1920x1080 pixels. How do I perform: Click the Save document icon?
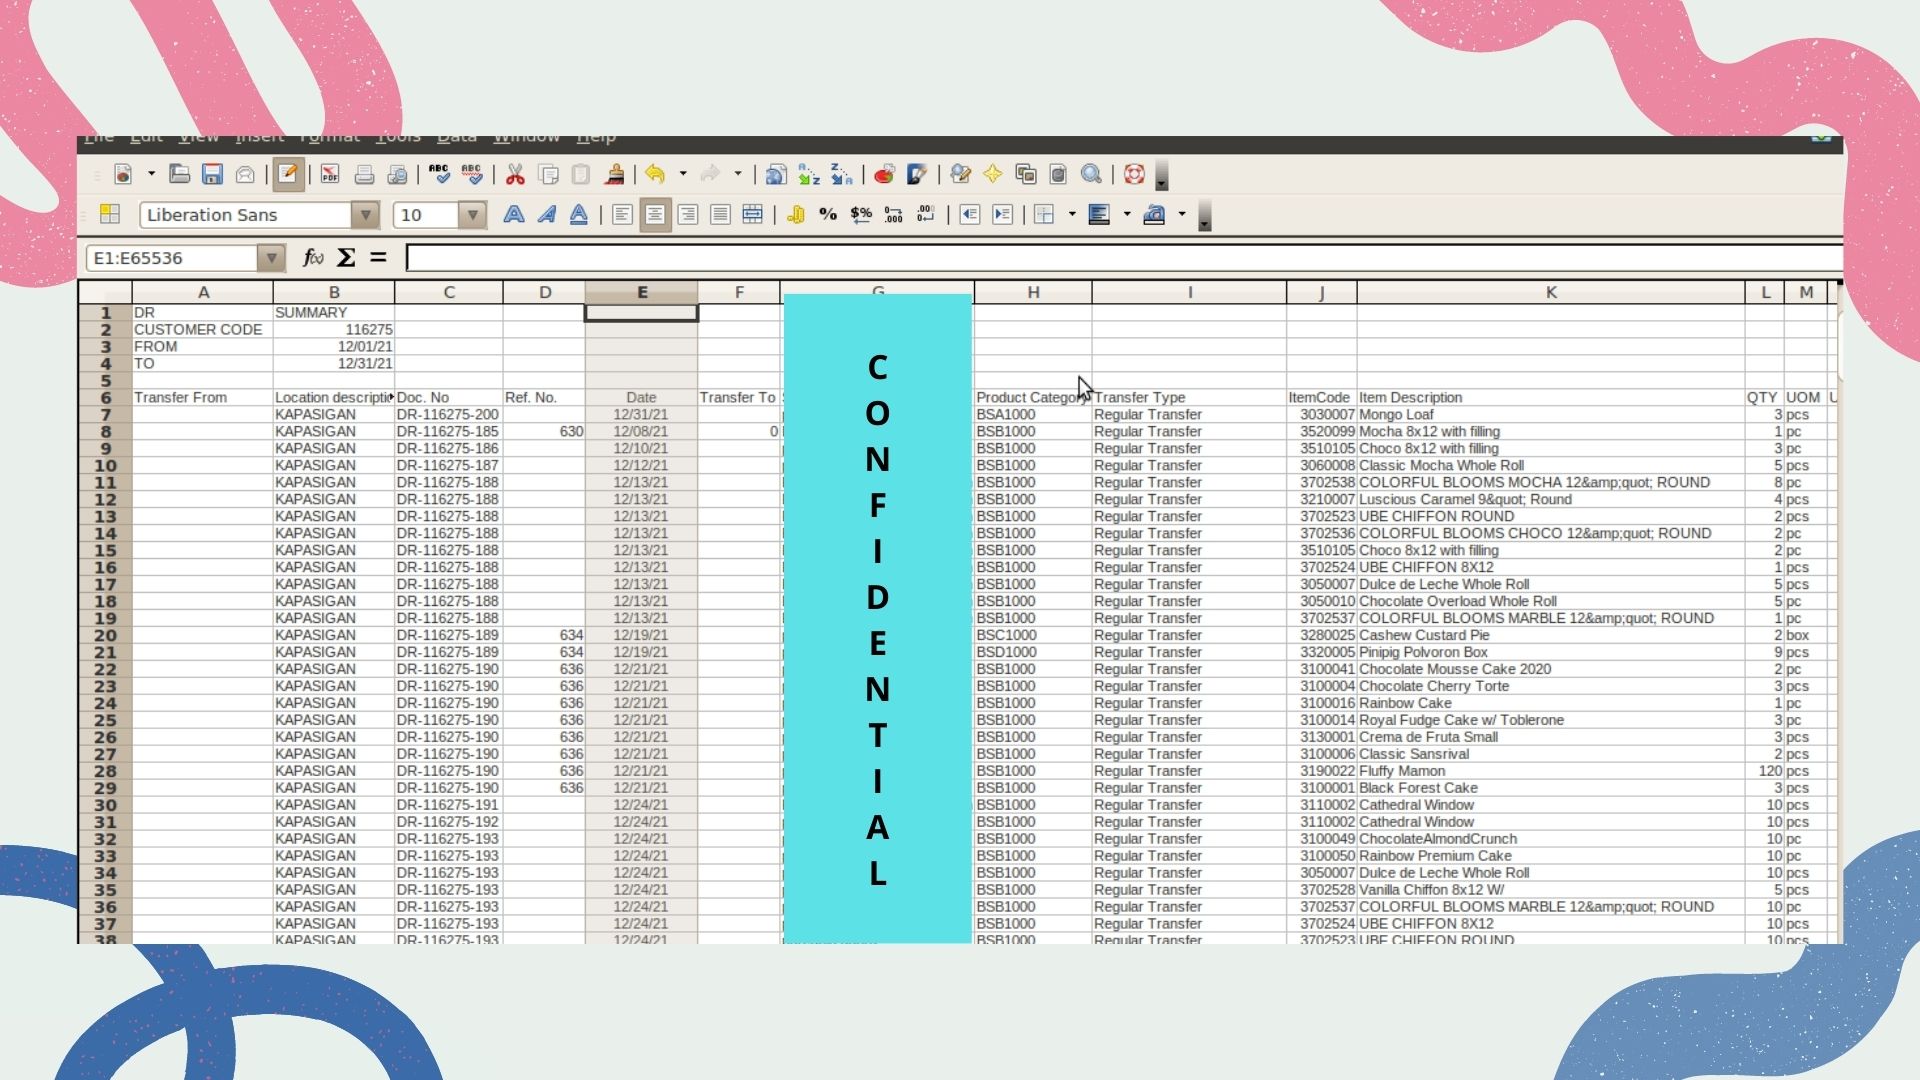click(212, 175)
